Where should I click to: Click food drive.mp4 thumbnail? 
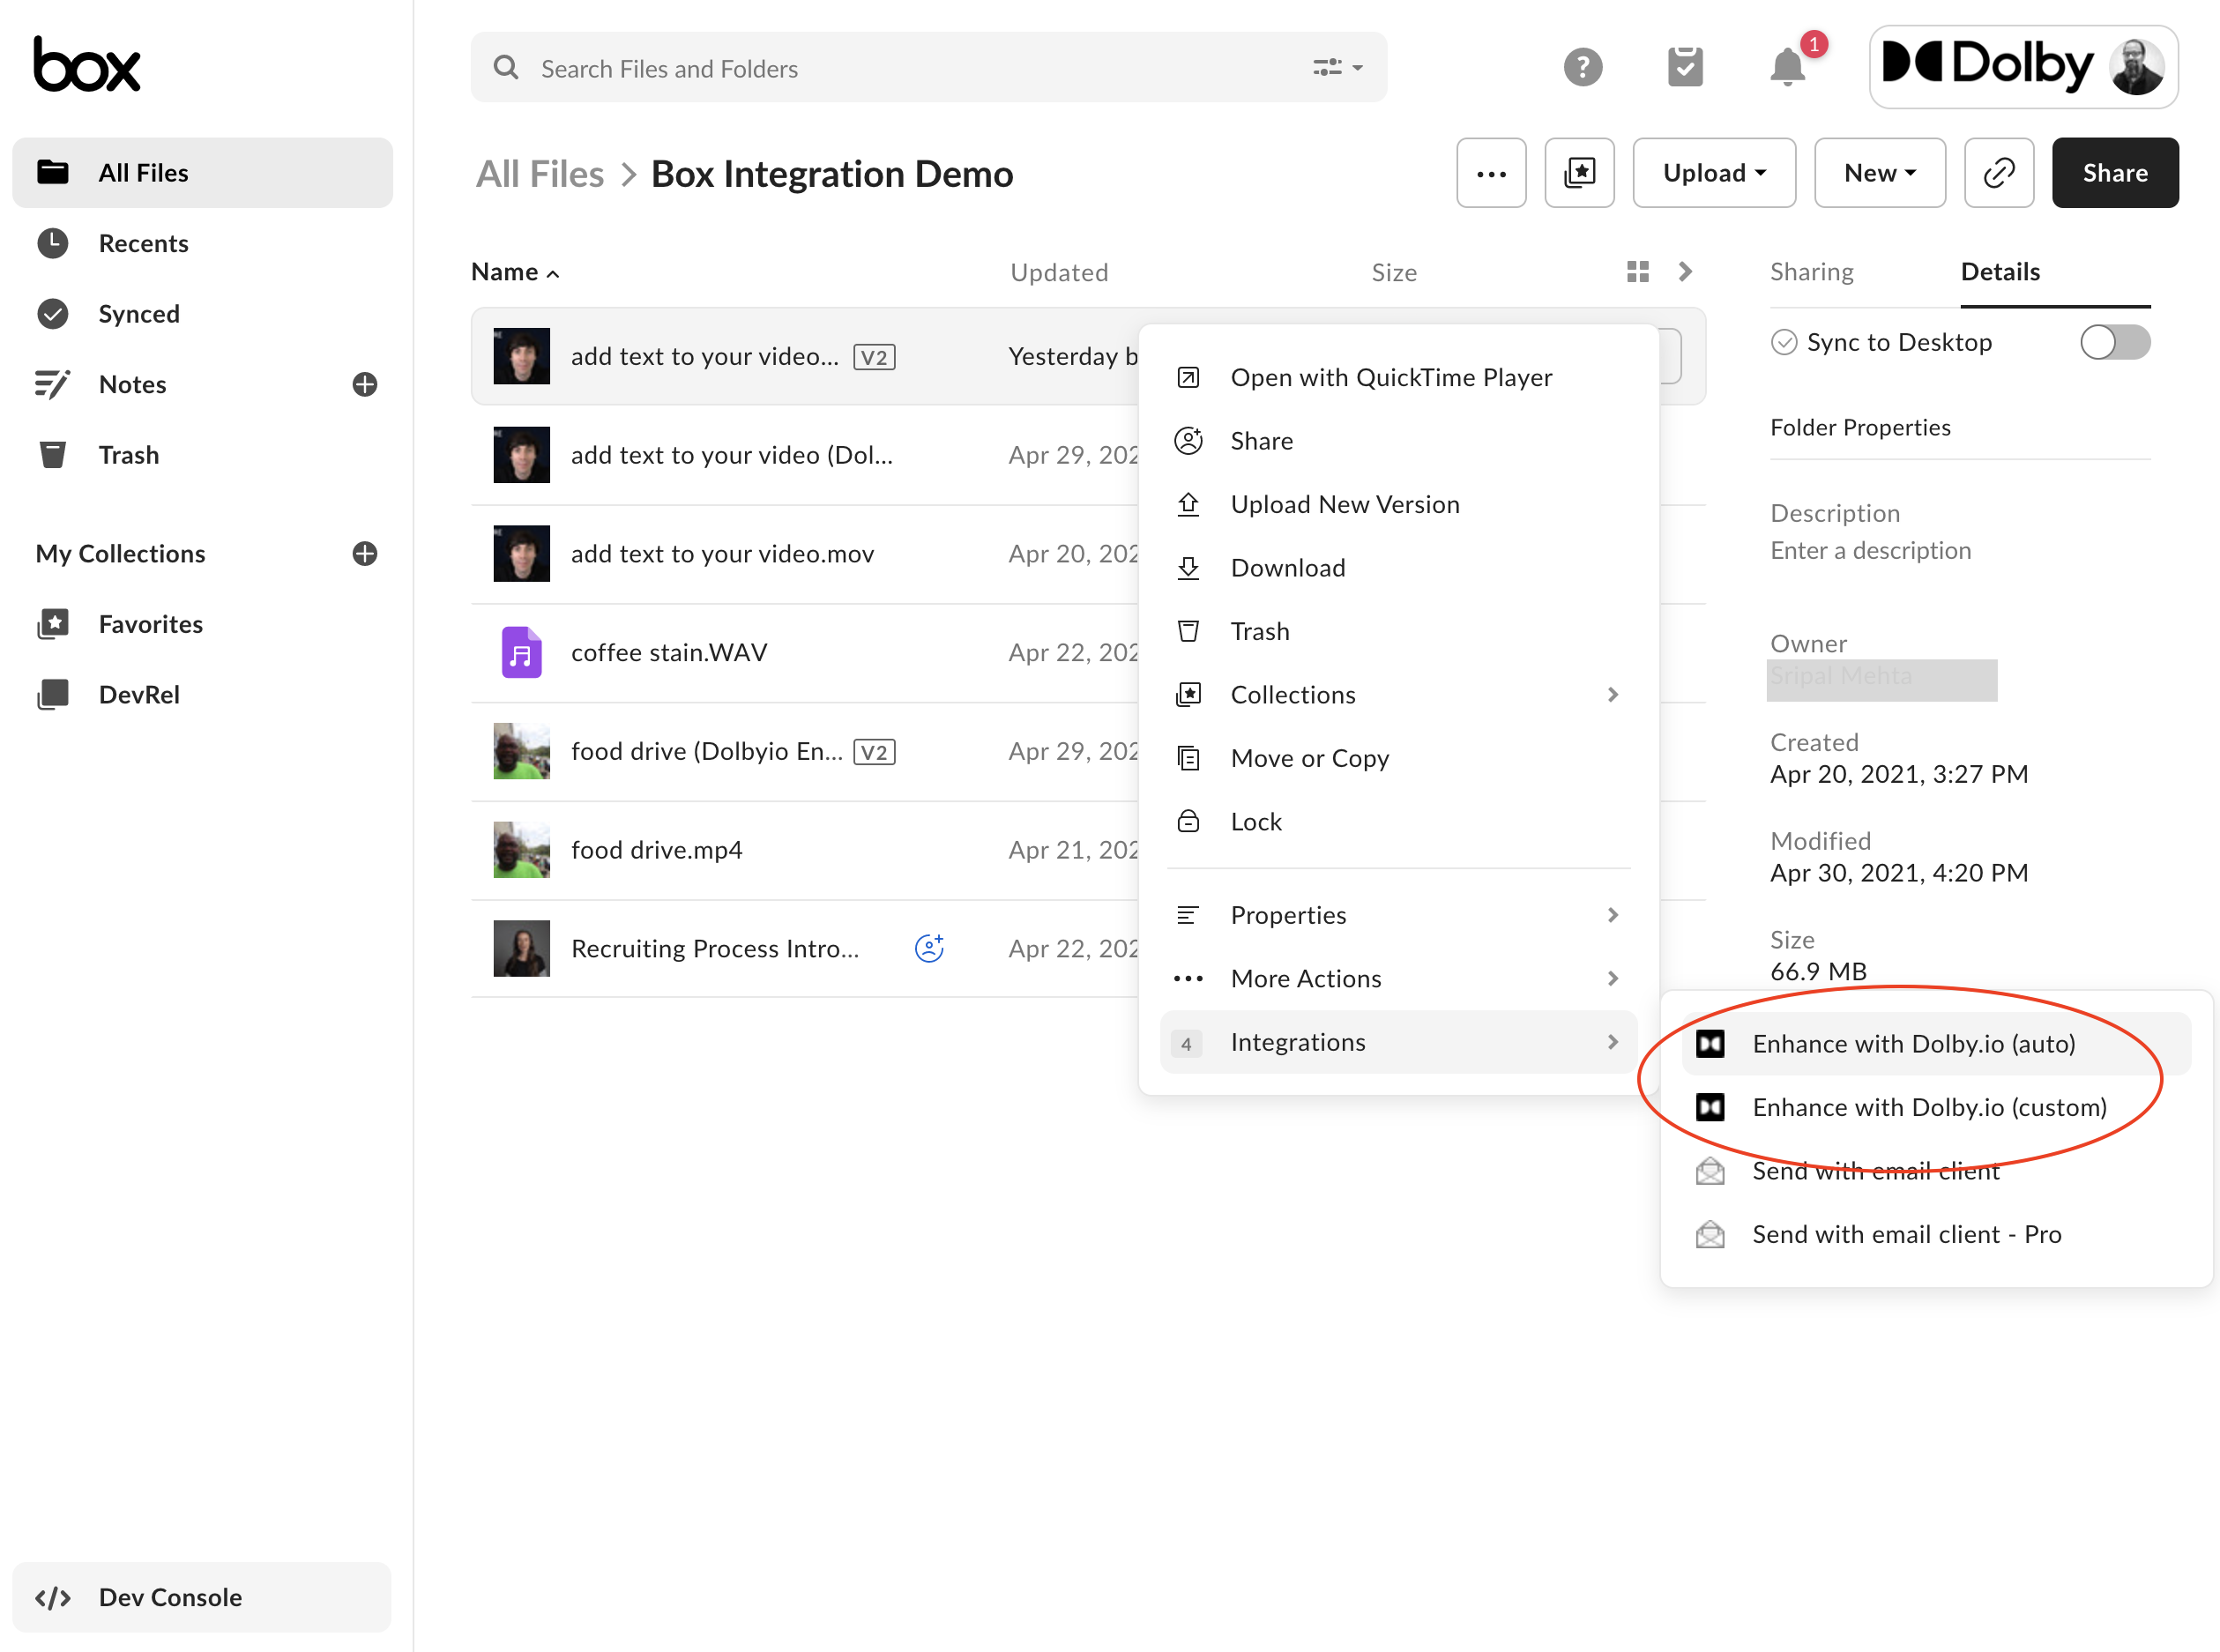pyautogui.click(x=521, y=850)
